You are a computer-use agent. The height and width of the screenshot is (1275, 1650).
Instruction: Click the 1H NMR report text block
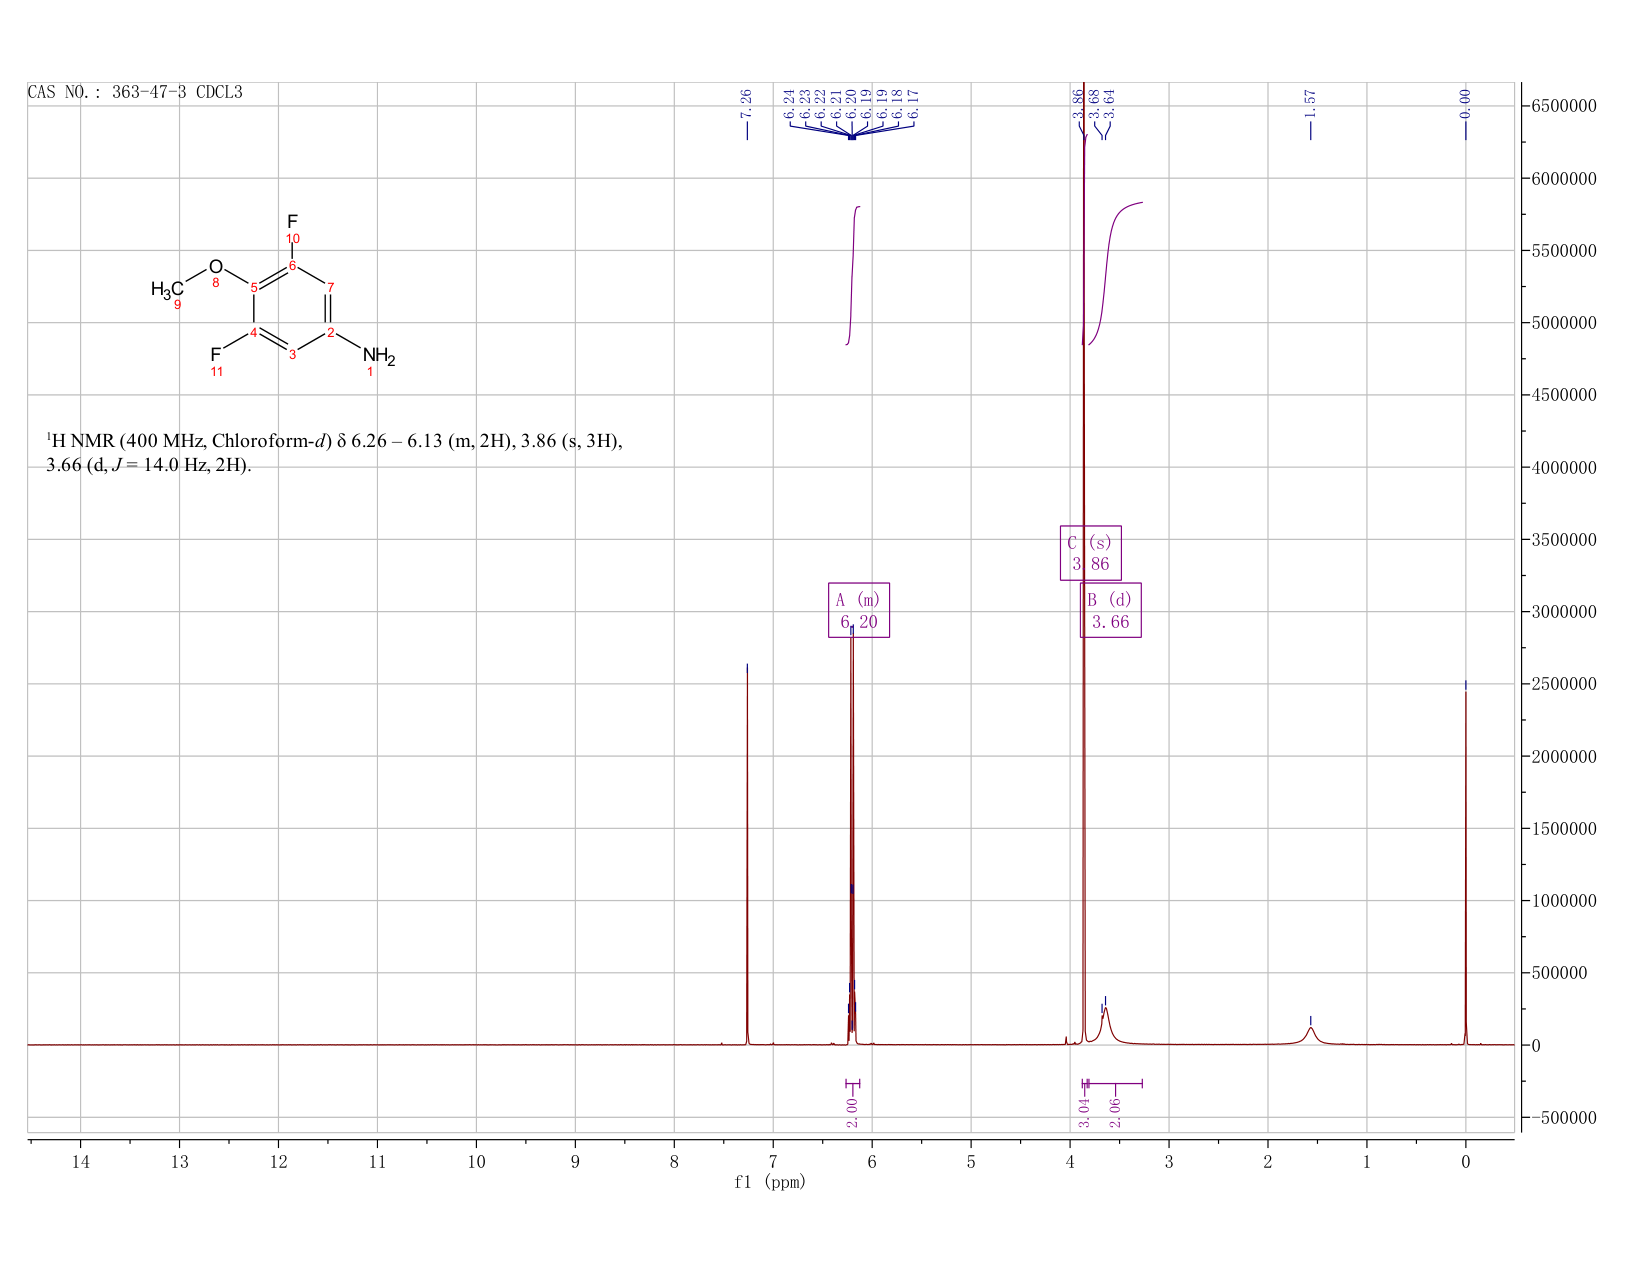(334, 453)
